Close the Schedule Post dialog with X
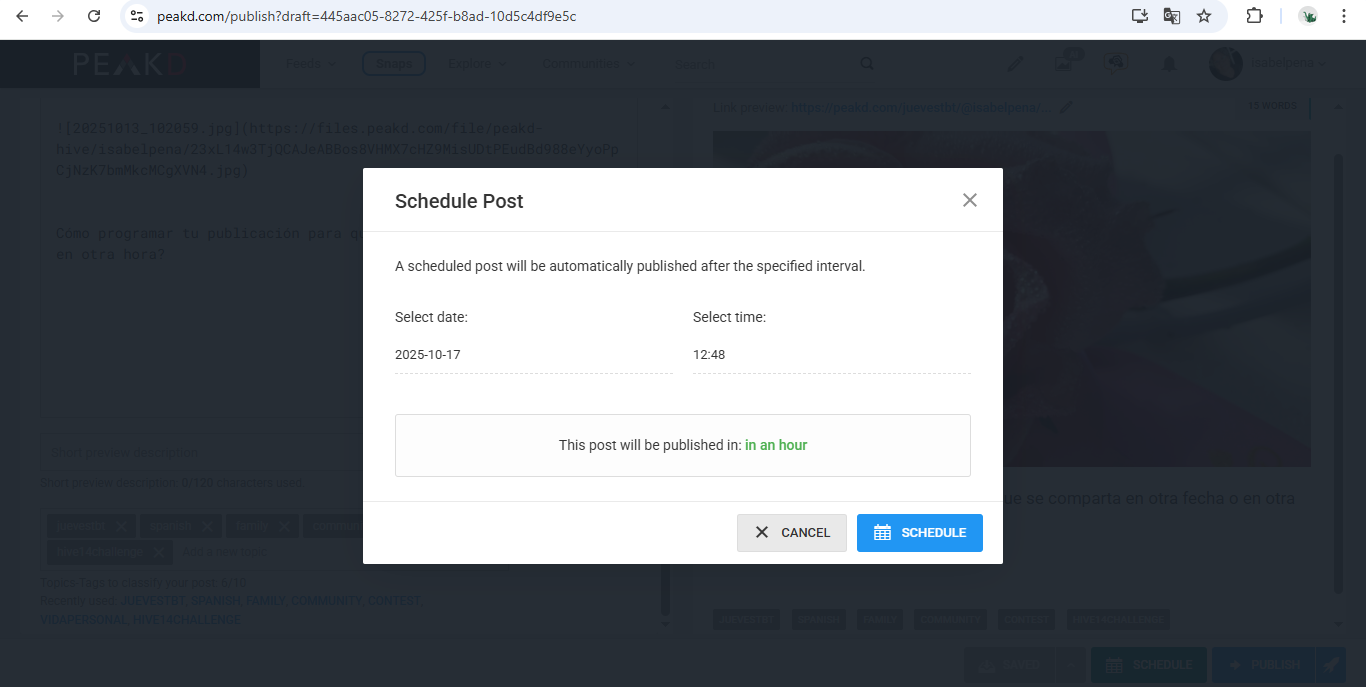1366x687 pixels. coord(969,200)
